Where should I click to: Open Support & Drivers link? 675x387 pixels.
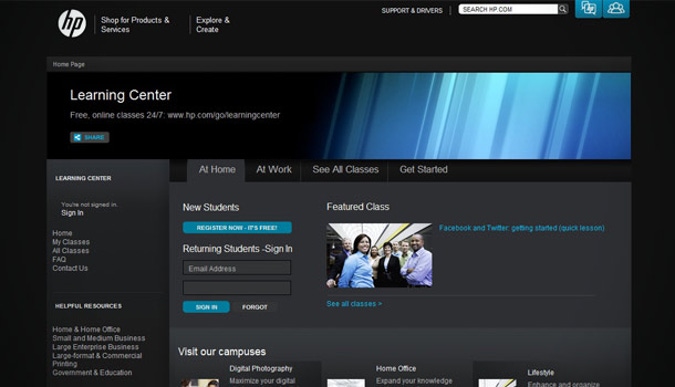(412, 10)
